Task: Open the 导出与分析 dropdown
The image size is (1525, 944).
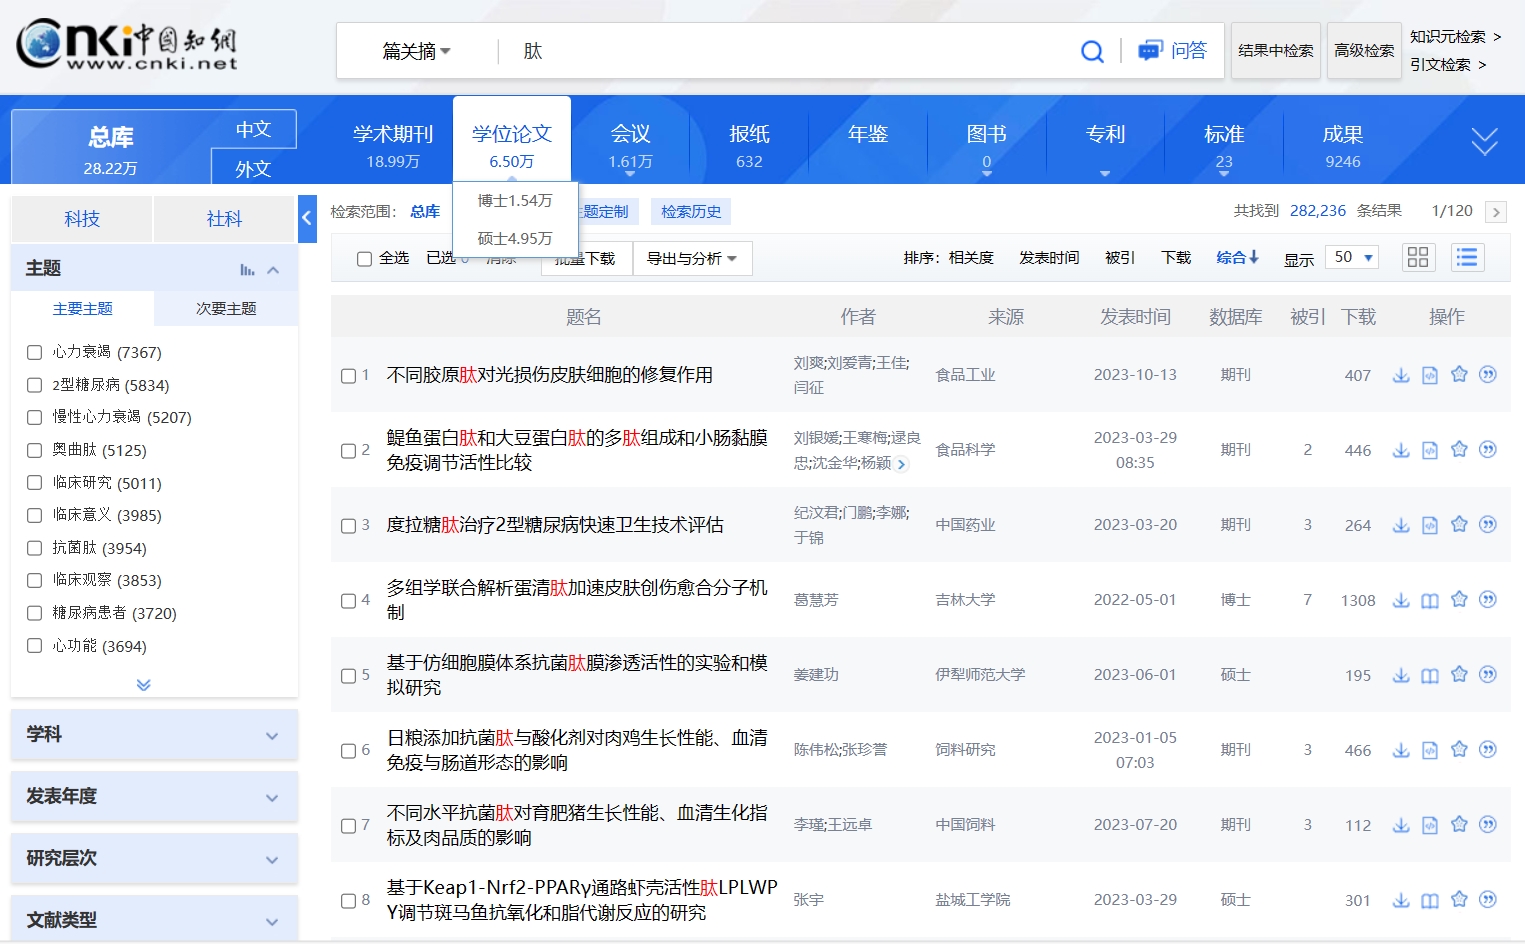Action: 692,258
